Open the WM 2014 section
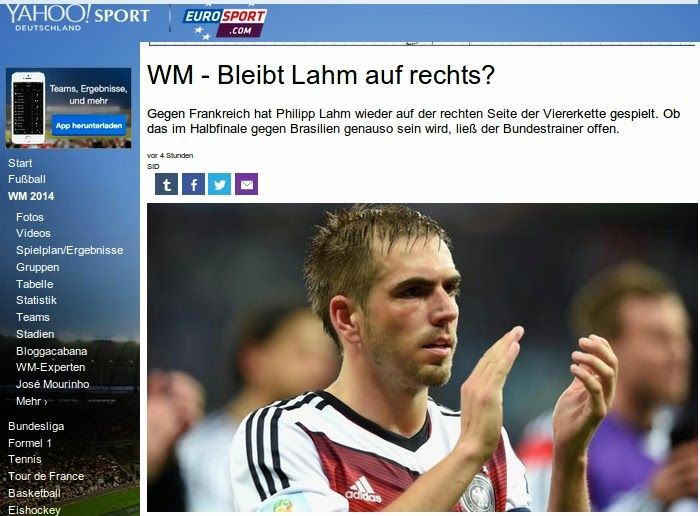The image size is (700, 516). tap(31, 196)
